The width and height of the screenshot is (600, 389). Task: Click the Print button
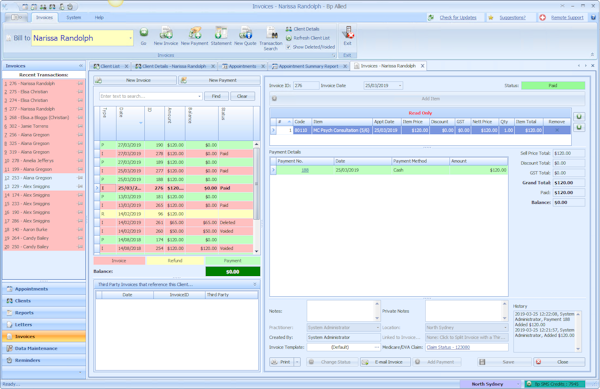tap(281, 362)
